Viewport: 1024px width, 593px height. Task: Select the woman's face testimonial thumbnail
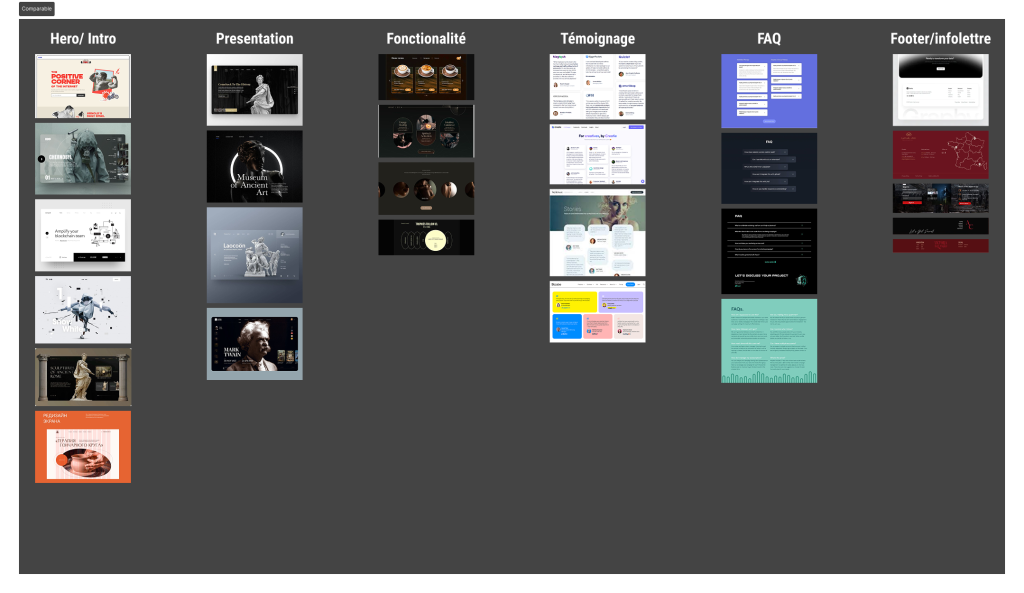597,232
